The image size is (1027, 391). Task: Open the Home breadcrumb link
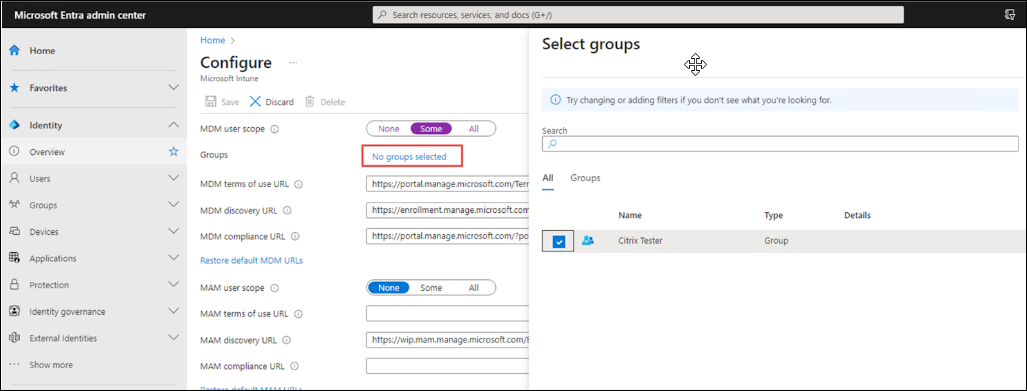212,40
